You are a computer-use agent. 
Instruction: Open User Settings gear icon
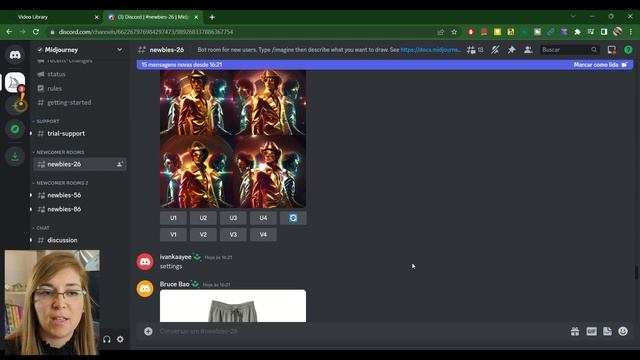click(x=120, y=339)
